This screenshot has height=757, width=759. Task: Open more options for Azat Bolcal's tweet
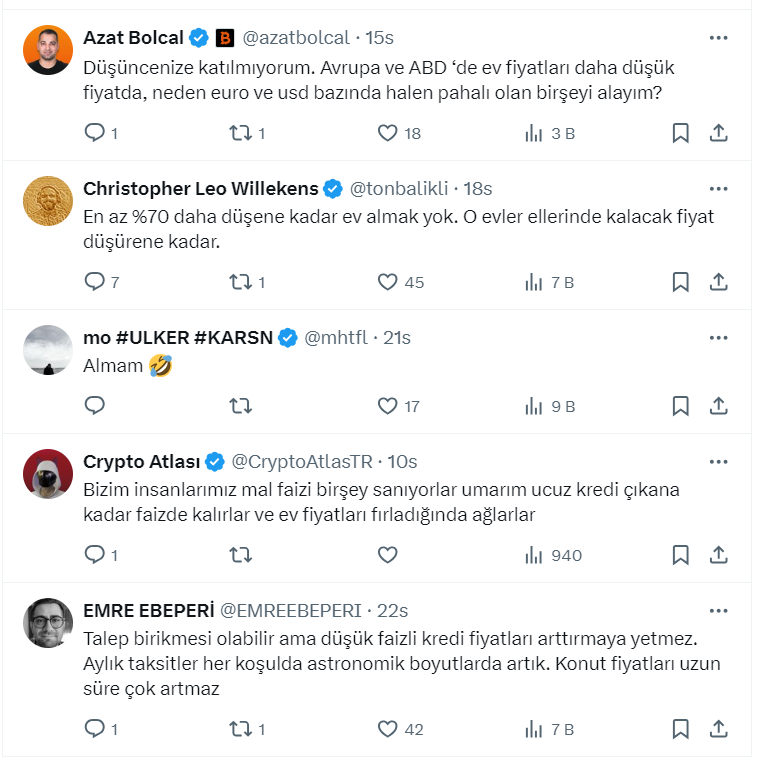point(718,38)
